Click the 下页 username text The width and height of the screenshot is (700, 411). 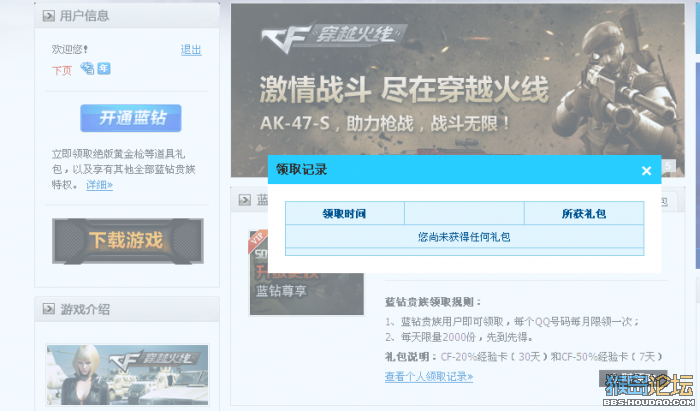pyautogui.click(x=62, y=71)
